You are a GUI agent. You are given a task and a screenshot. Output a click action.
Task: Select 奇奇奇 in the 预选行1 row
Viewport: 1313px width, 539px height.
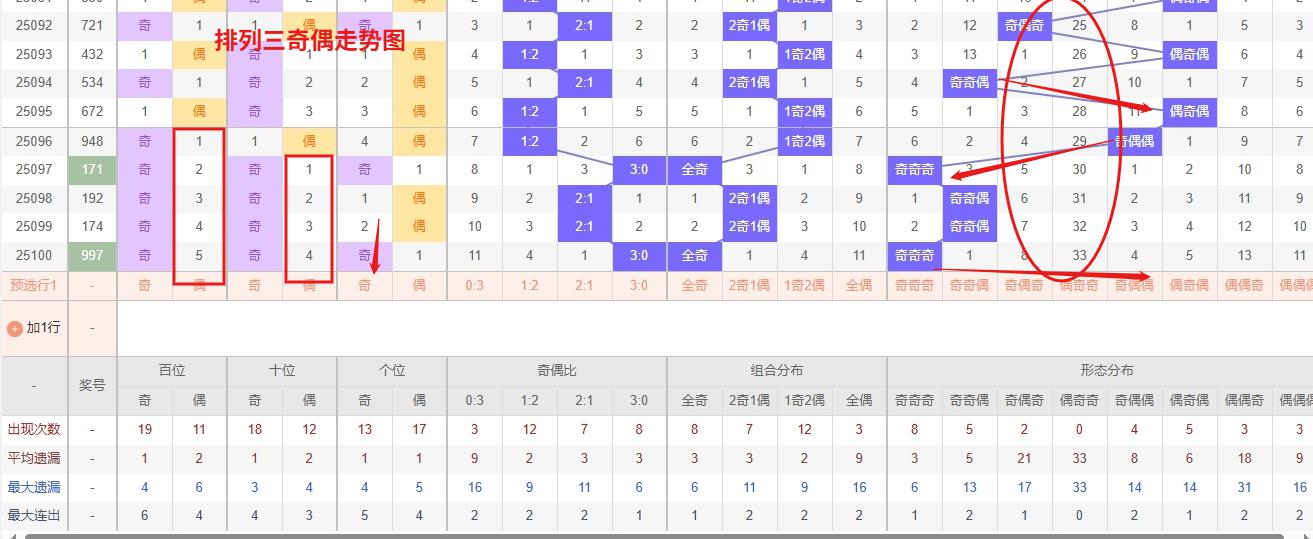(914, 285)
